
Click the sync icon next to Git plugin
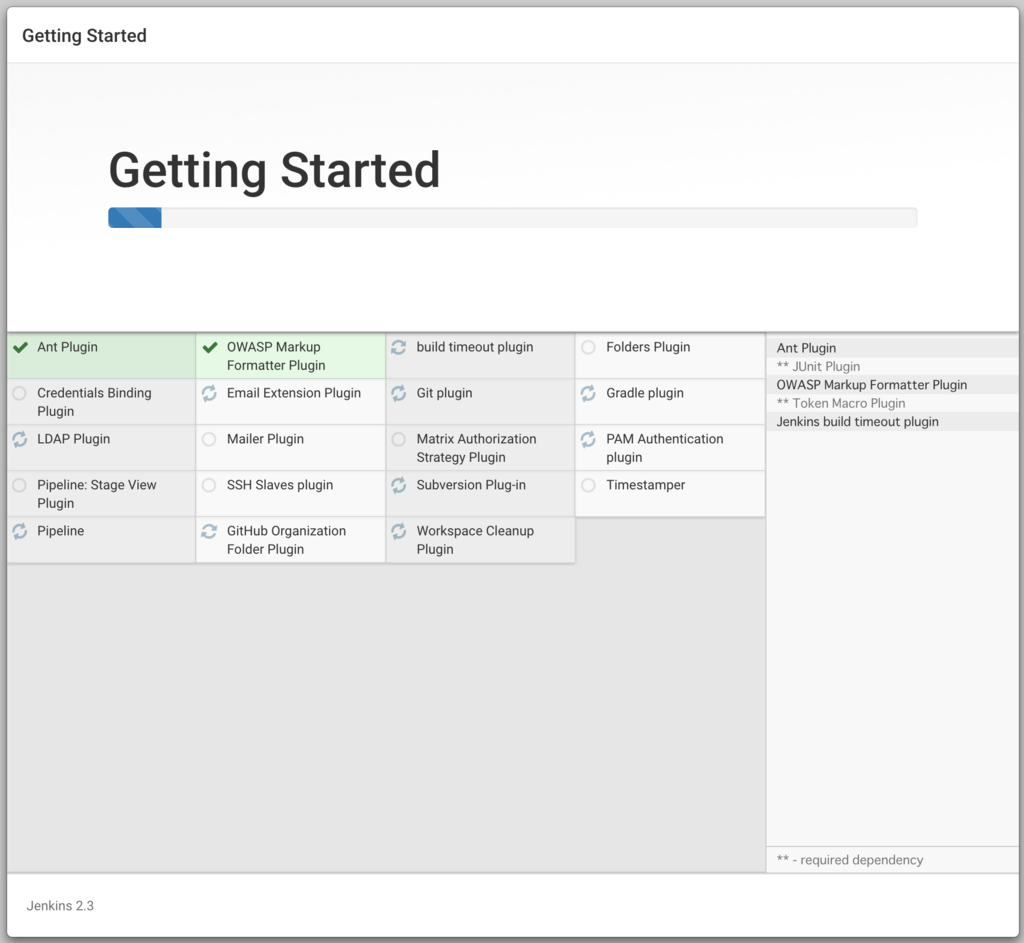coord(398,393)
